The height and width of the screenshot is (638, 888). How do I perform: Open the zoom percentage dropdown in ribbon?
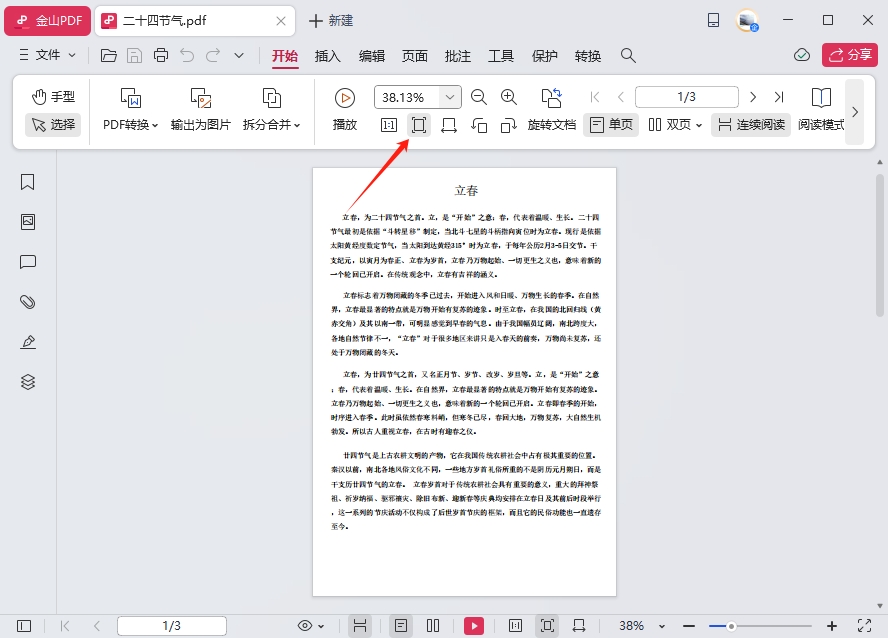[x=450, y=97]
